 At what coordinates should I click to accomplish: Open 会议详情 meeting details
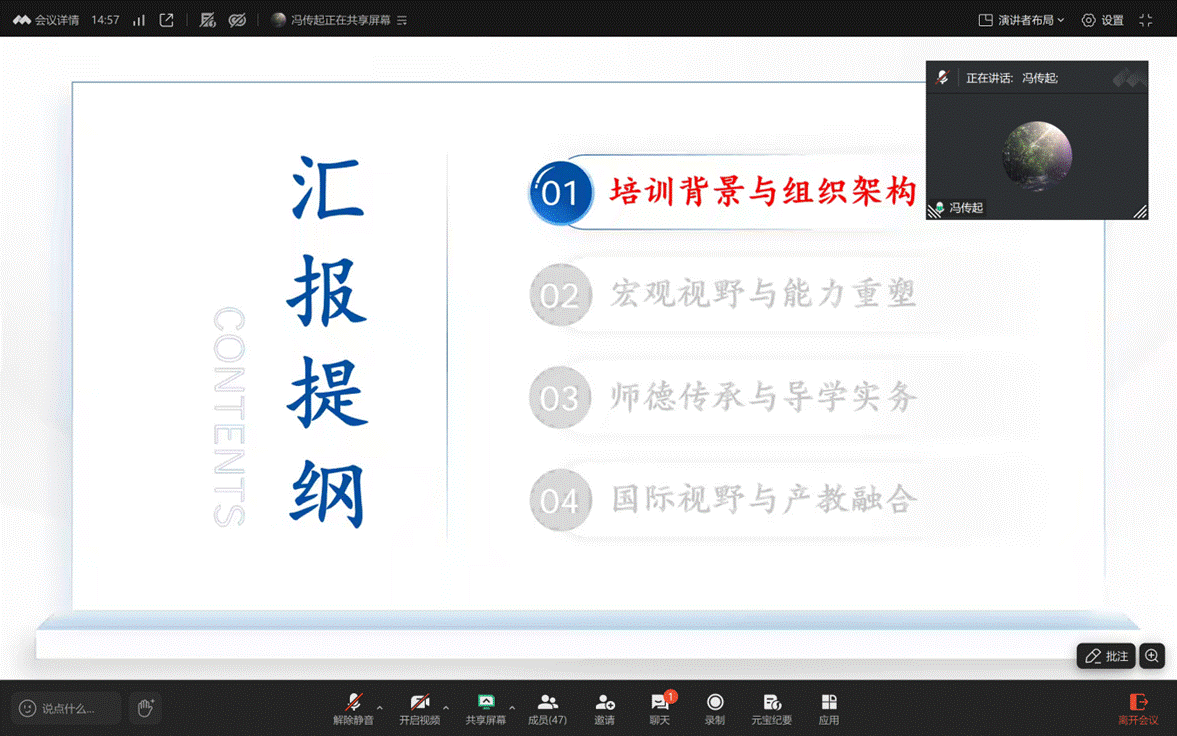pyautogui.click(x=46, y=20)
